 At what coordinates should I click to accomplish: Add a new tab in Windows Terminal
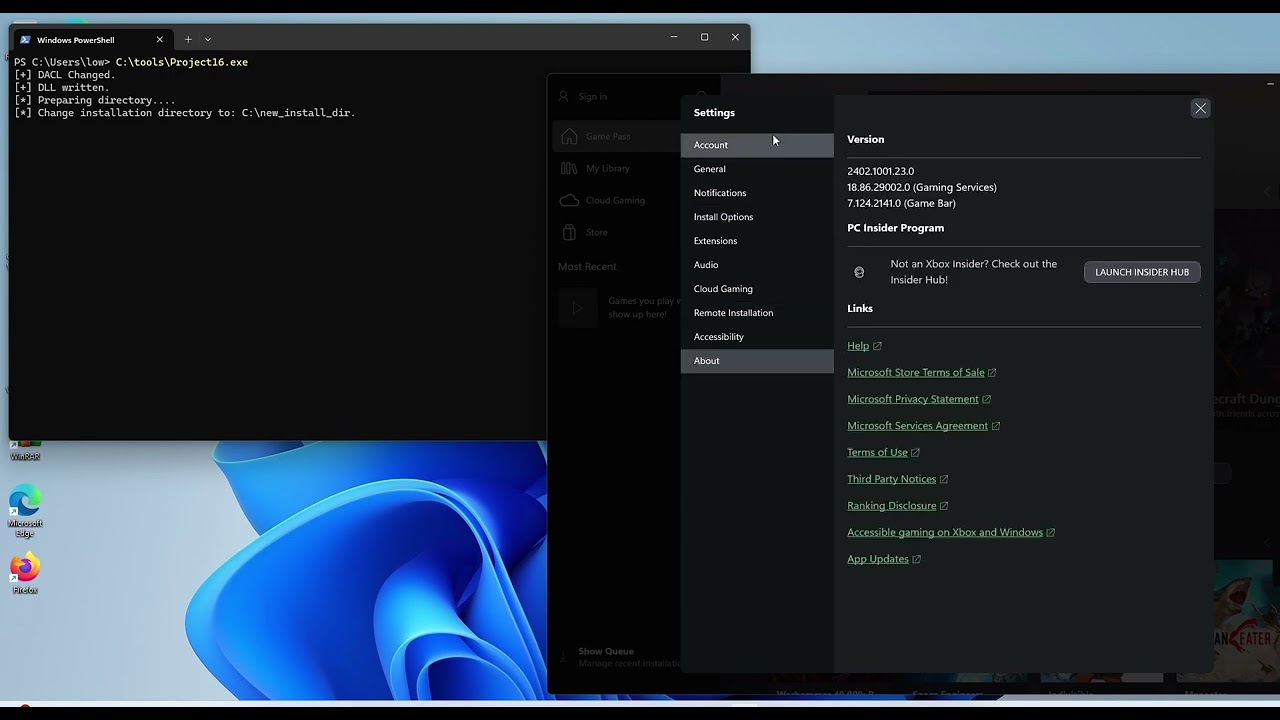point(188,40)
